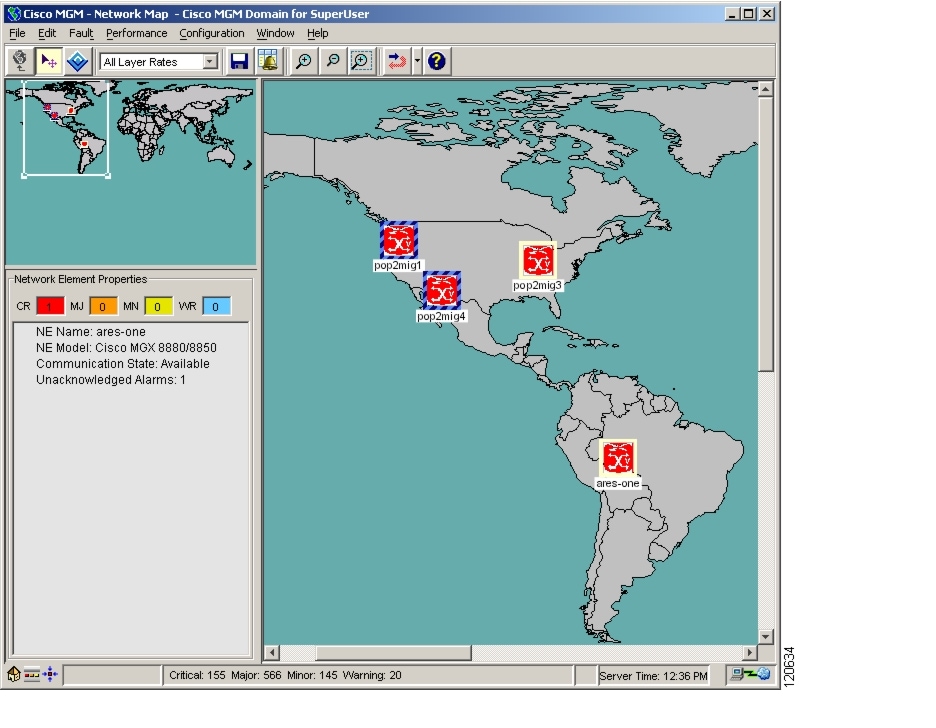The width and height of the screenshot is (936, 728).
Task: Open the Configuration menu
Action: coord(212,33)
